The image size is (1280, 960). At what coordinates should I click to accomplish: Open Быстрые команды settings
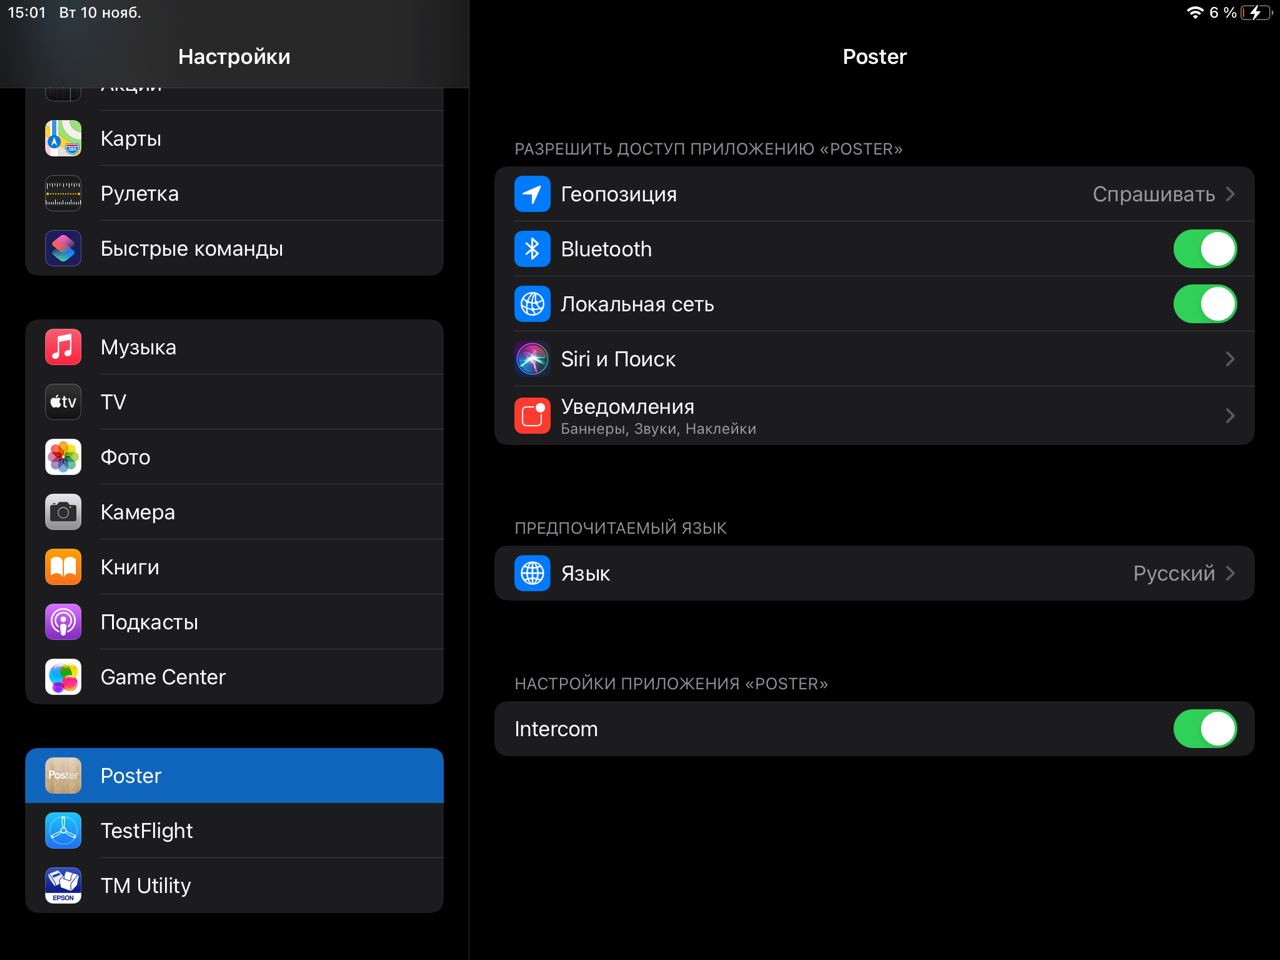pos(234,248)
